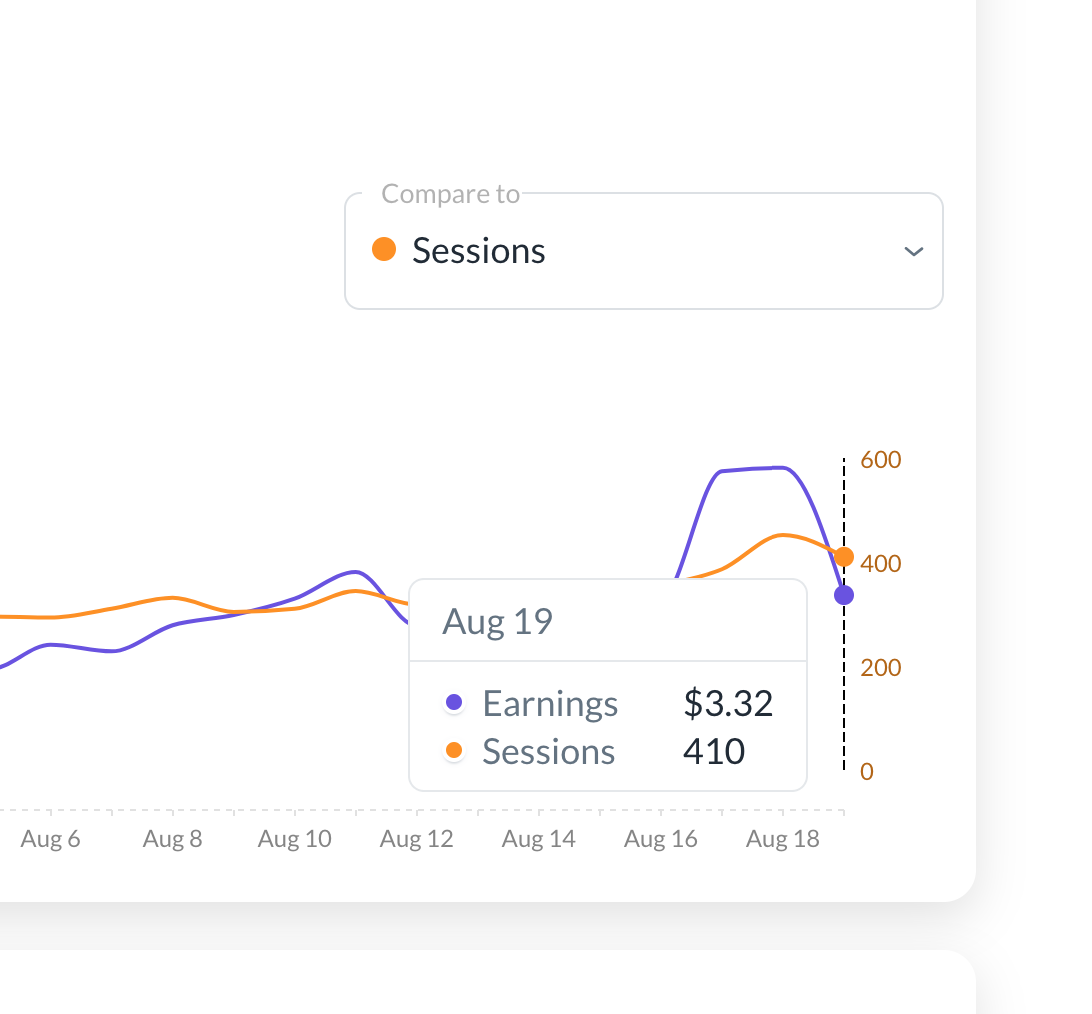This screenshot has width=1092, height=1014.
Task: Click the $3.32 earnings value
Action: pos(728,704)
